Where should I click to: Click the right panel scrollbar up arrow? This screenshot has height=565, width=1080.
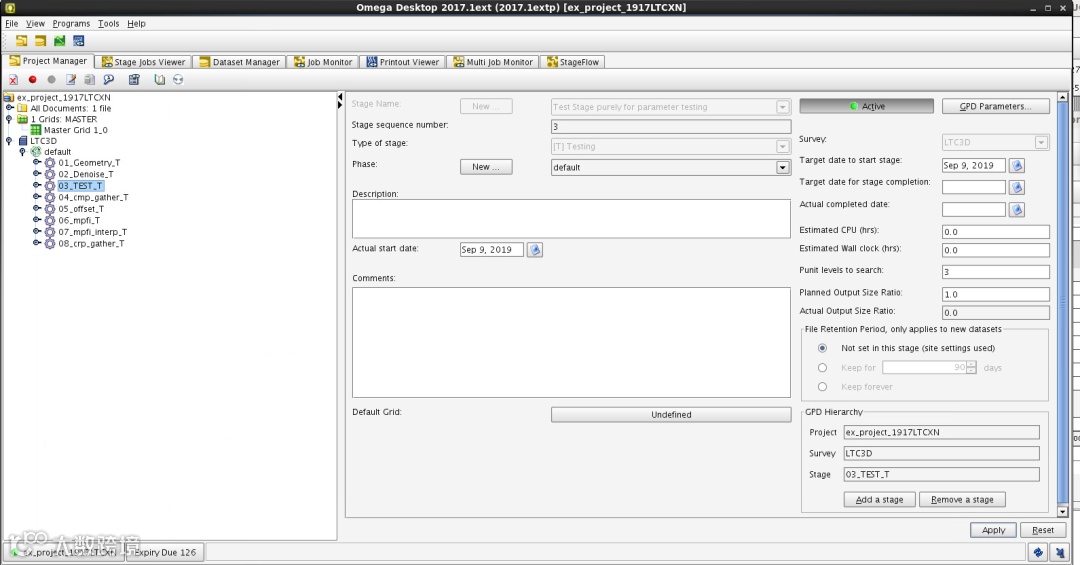[x=1062, y=97]
